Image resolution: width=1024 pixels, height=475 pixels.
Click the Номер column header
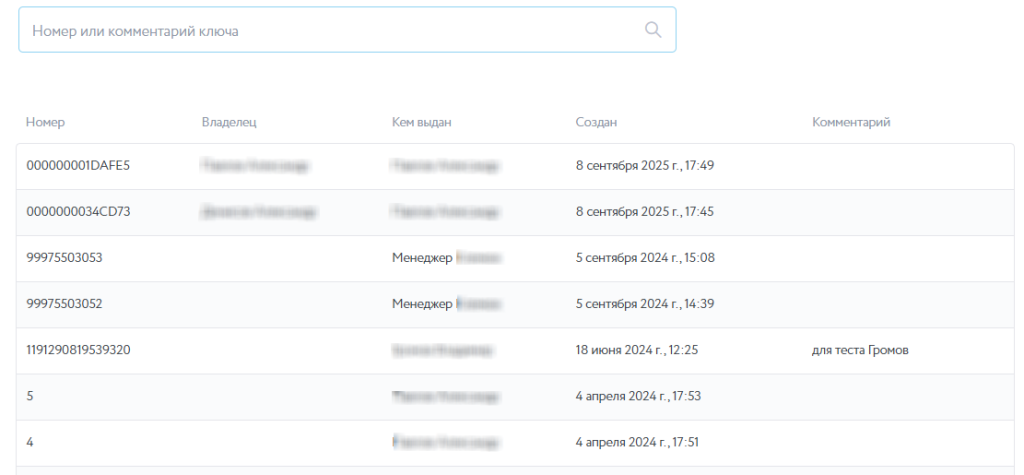(x=45, y=123)
